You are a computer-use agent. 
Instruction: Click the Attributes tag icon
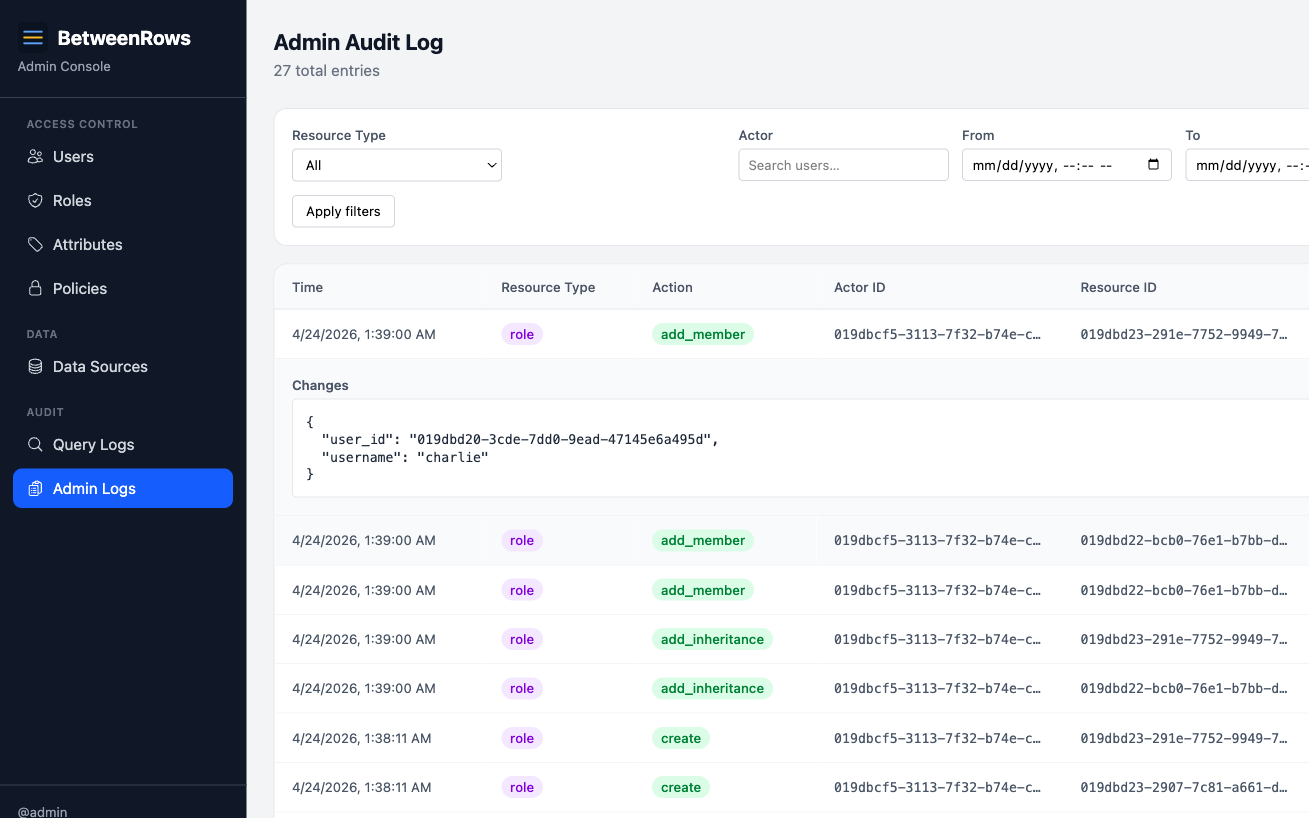click(x=35, y=245)
